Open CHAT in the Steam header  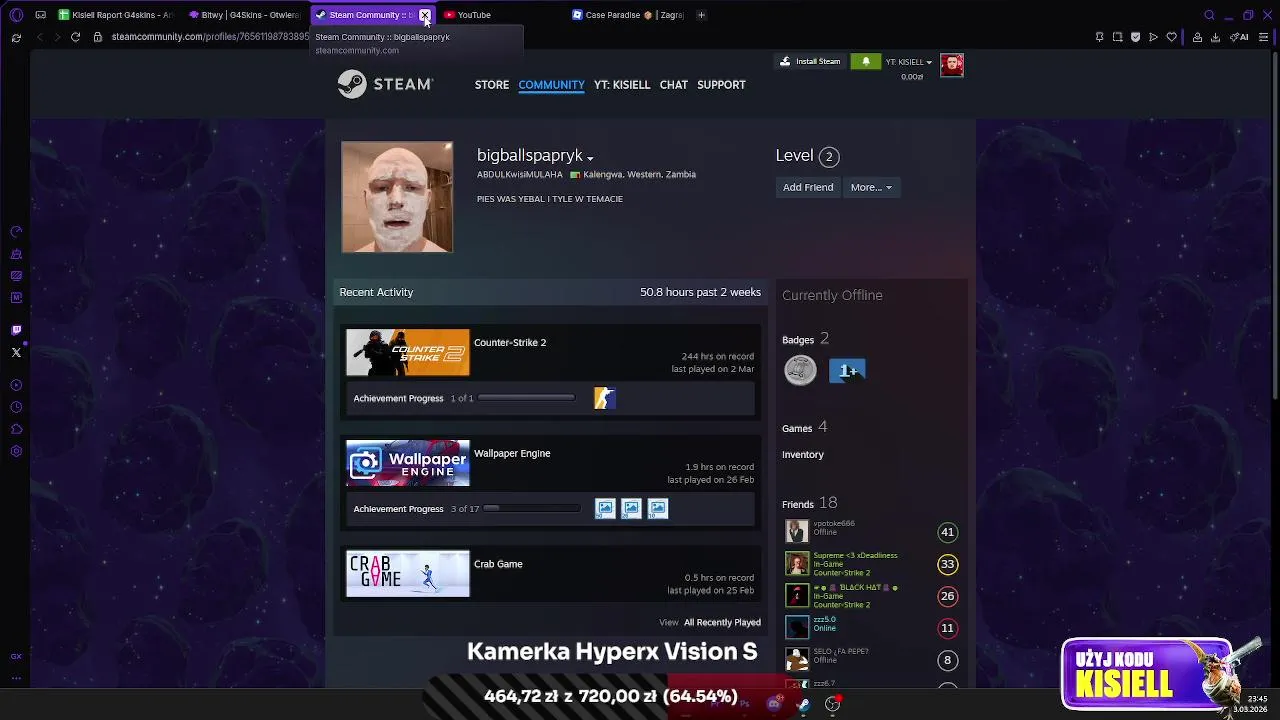click(673, 85)
